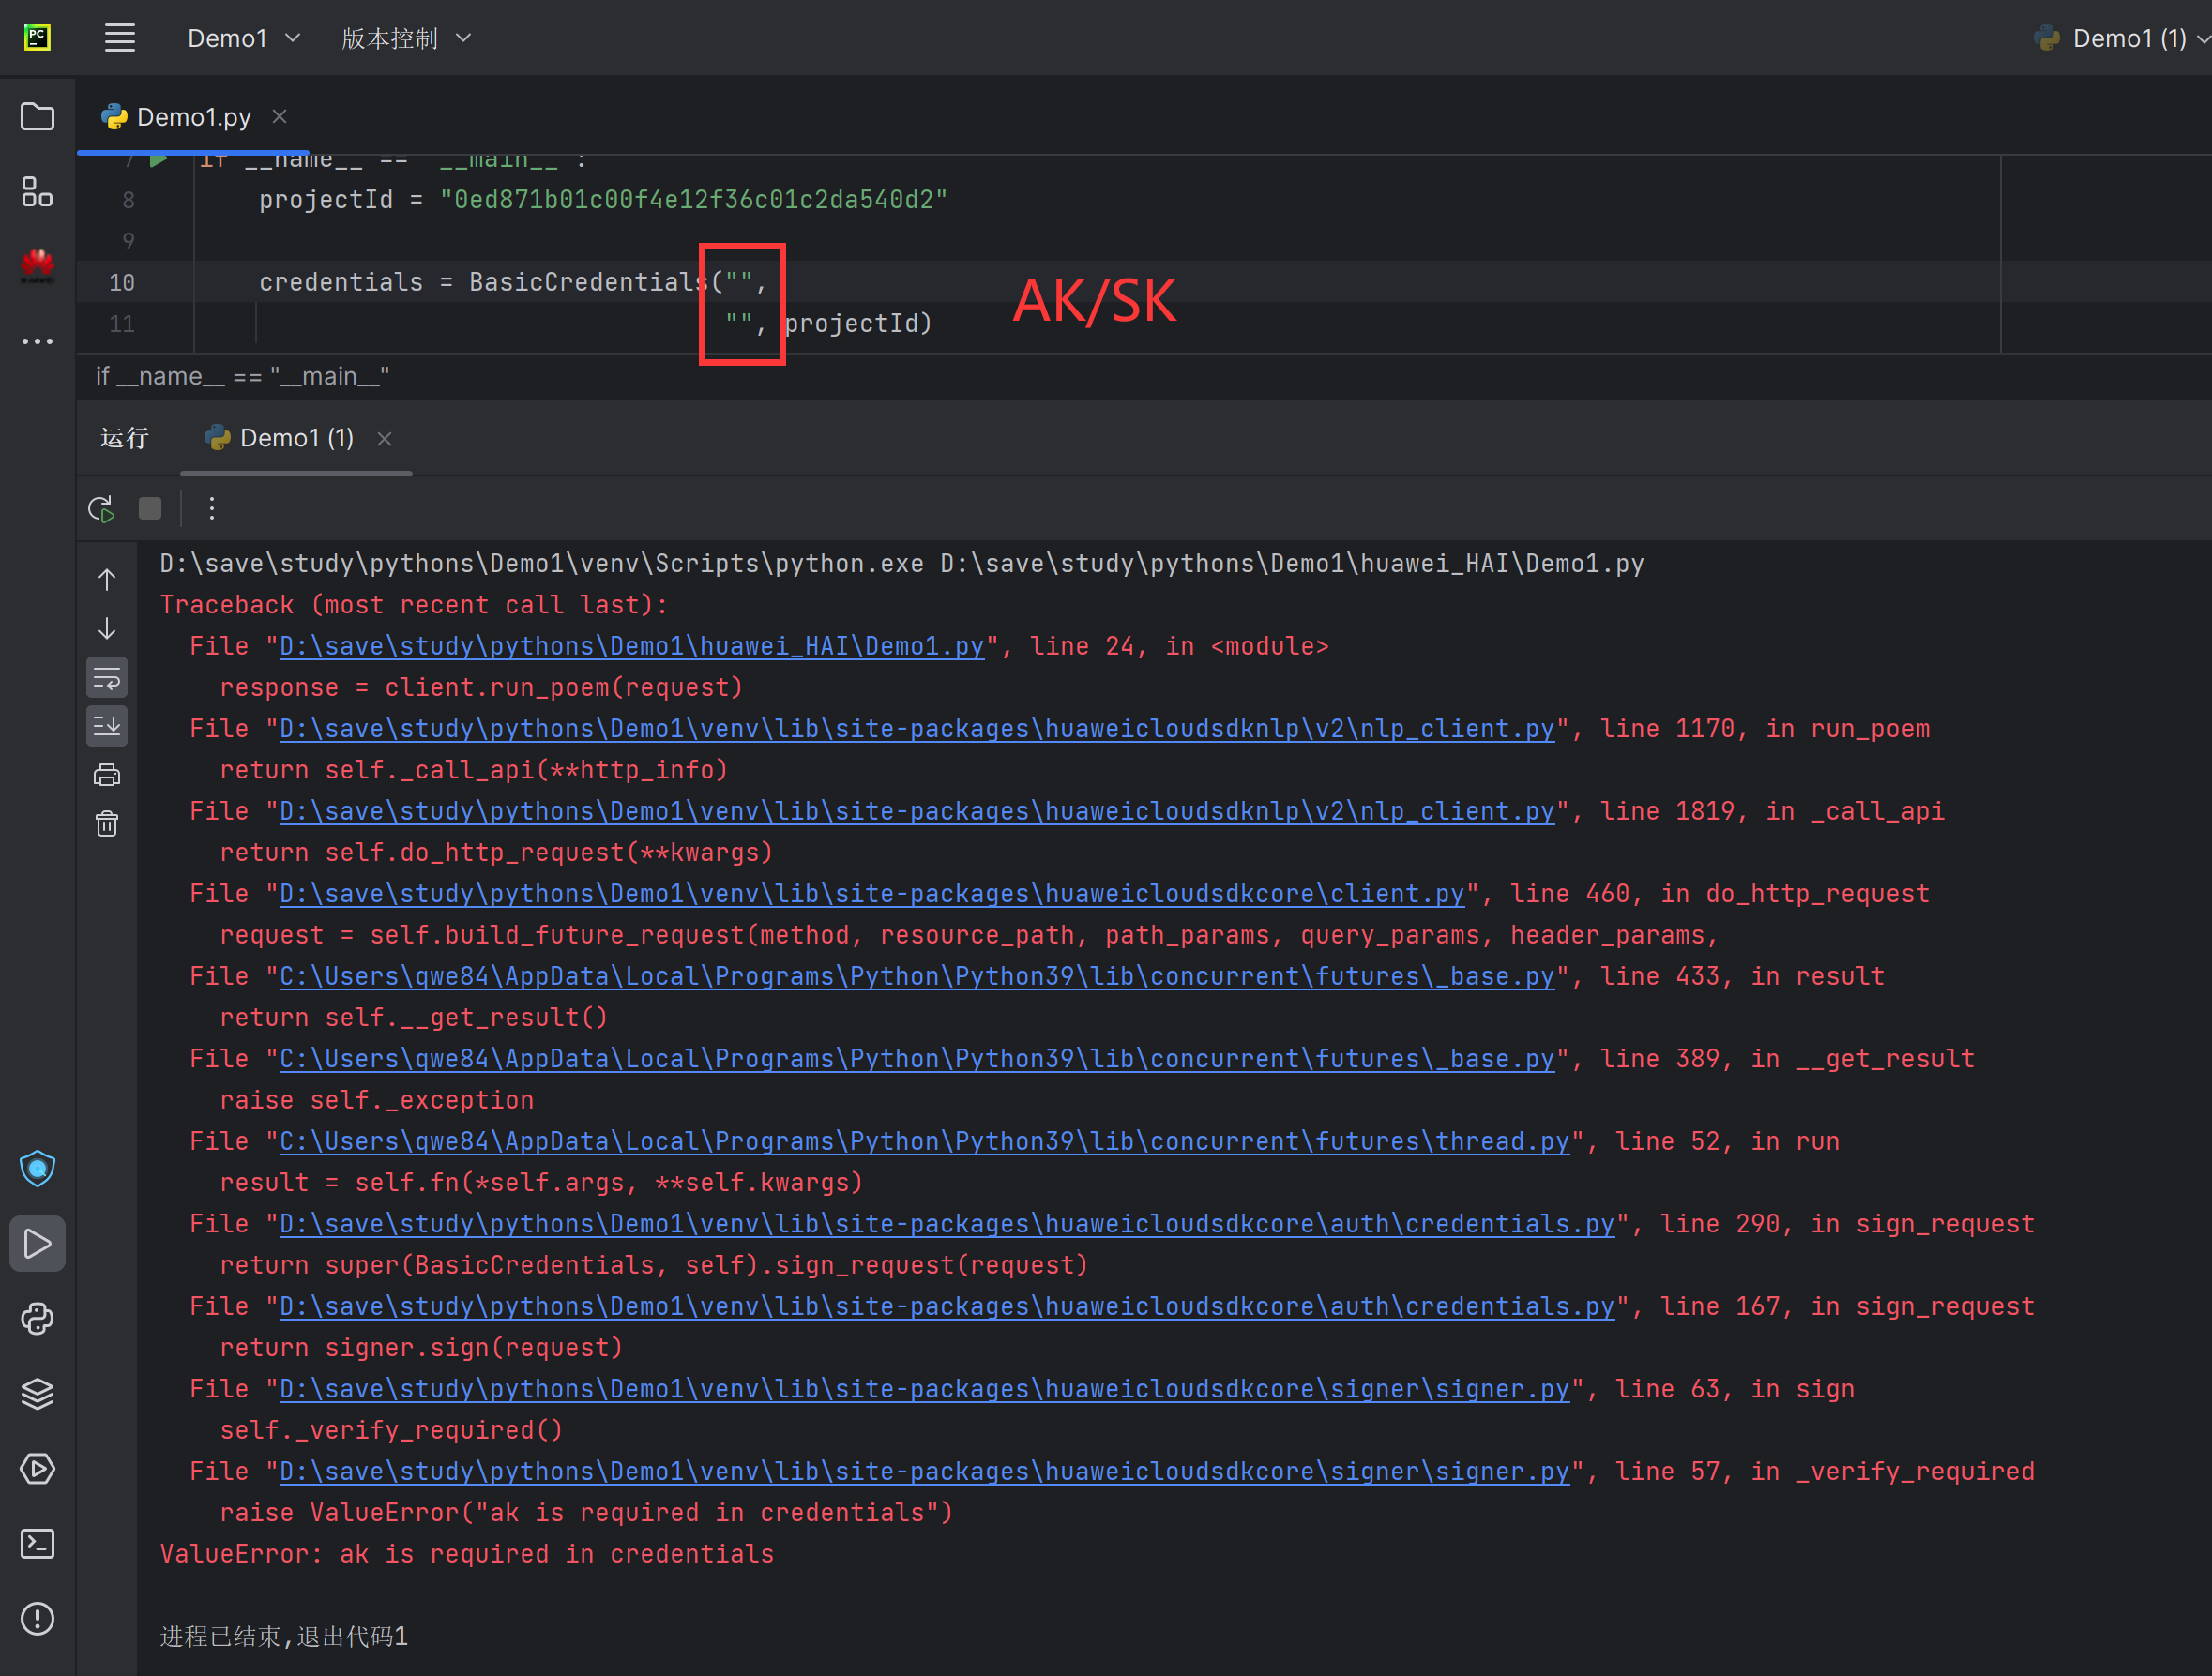The width and height of the screenshot is (2212, 1676).
Task: Follow the thread.py traceback link
Action: [923, 1141]
